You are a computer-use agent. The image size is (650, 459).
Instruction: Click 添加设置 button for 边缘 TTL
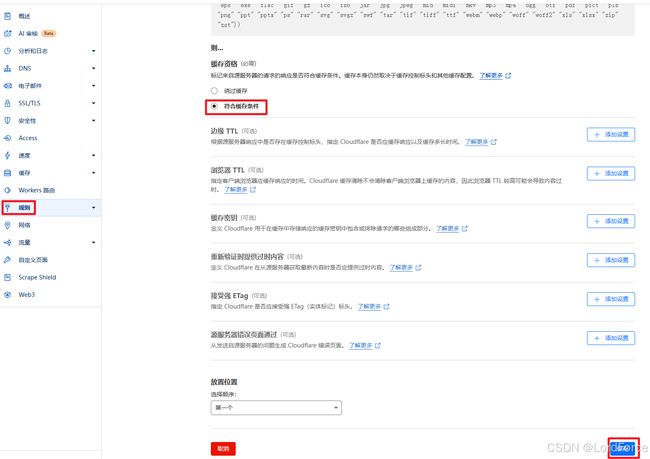611,134
